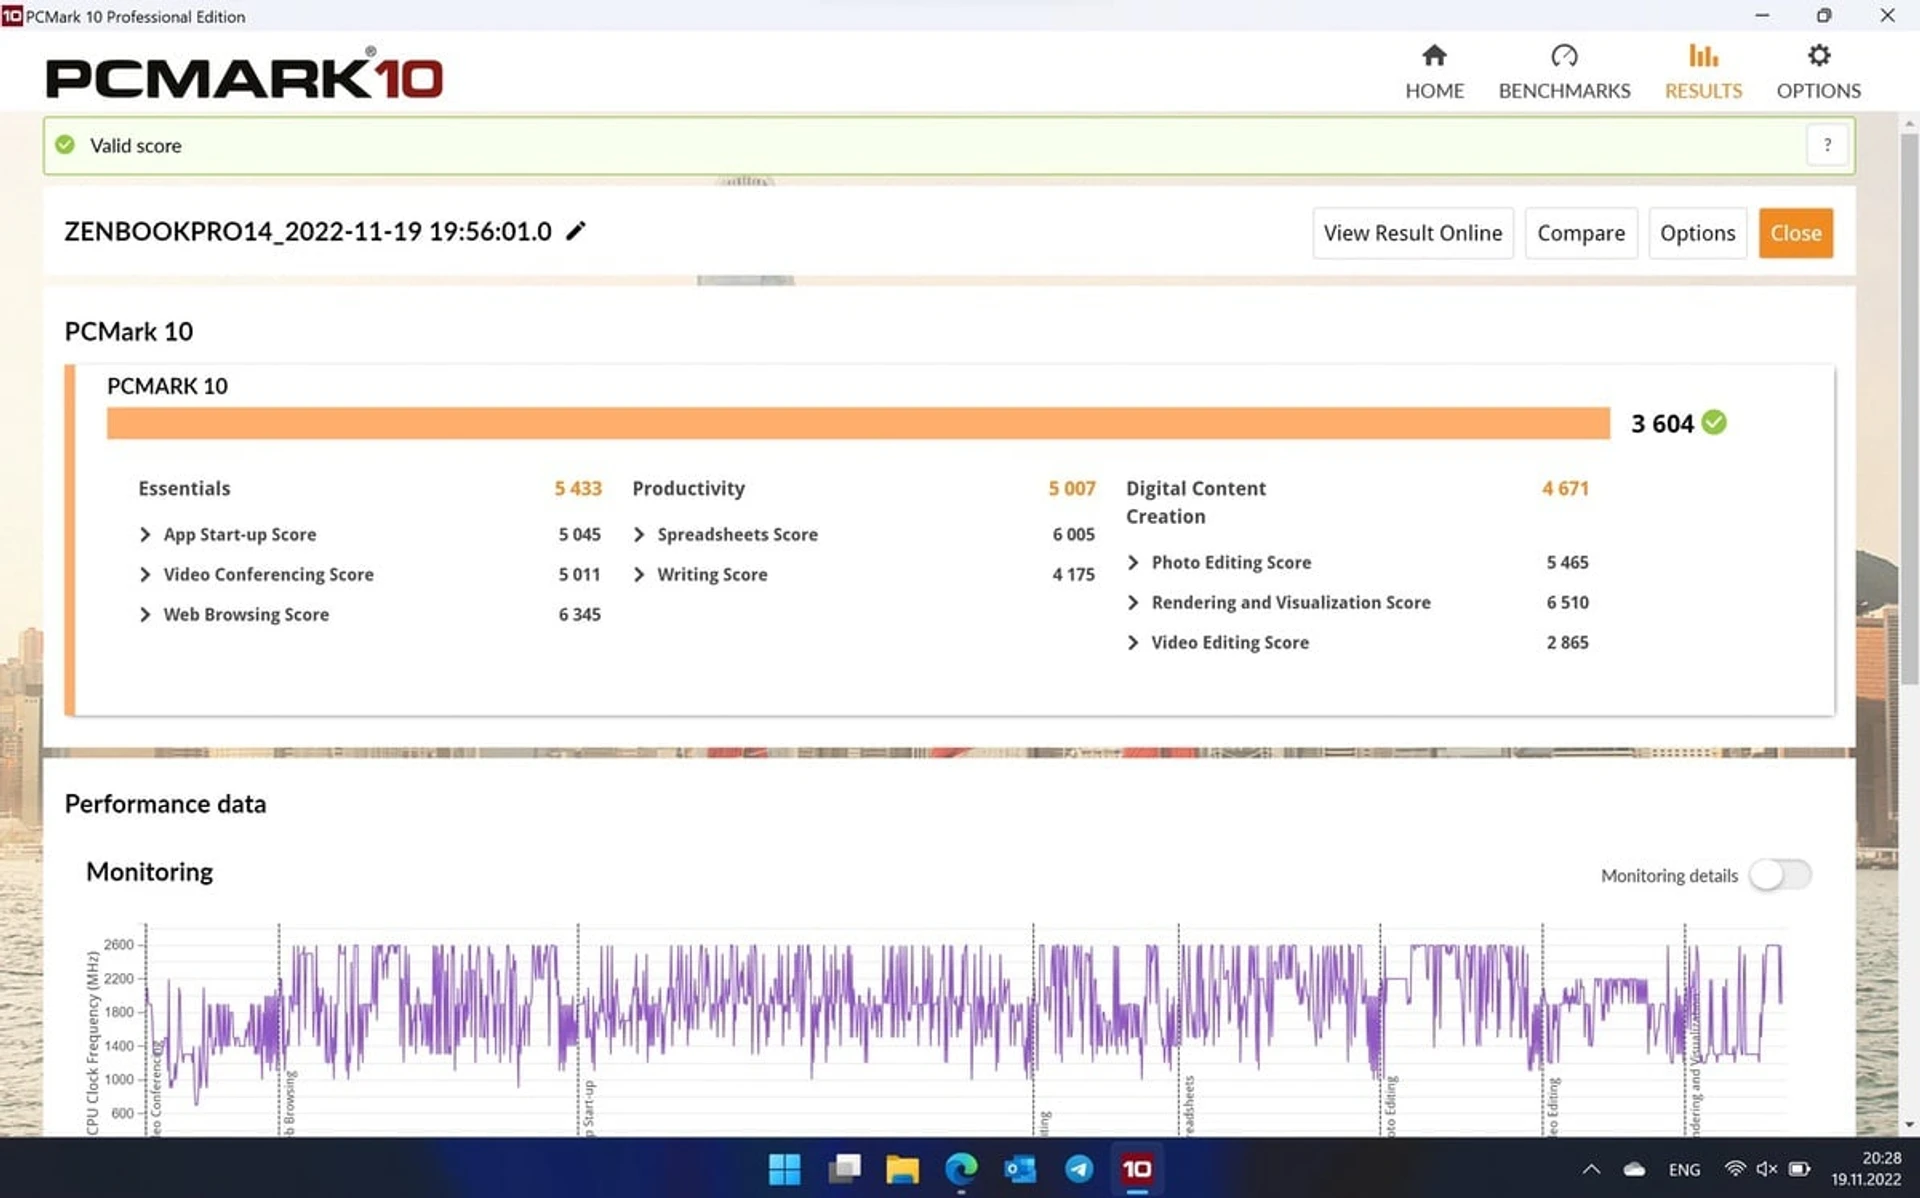This screenshot has width=1920, height=1198.
Task: Open the HOME tab
Action: (x=1434, y=72)
